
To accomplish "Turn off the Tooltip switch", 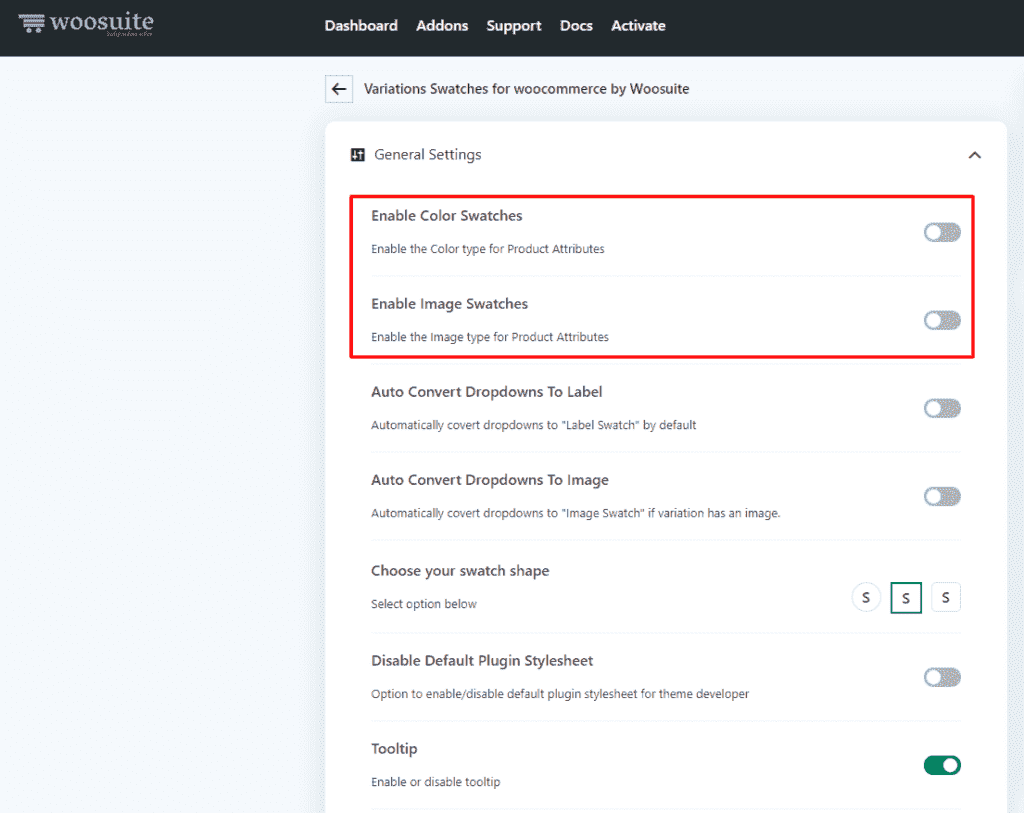I will [942, 765].
